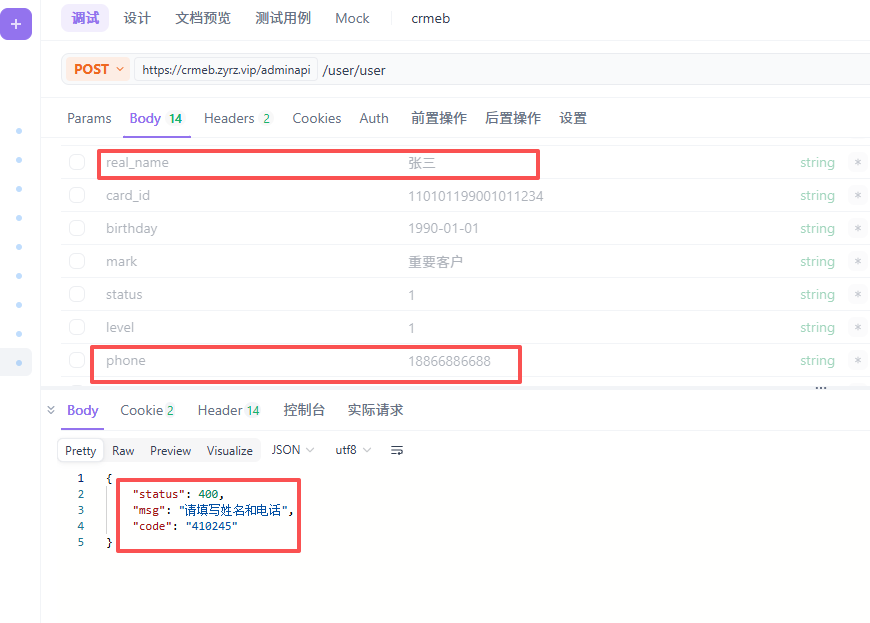The image size is (870, 623).
Task: Change type string for level
Action: tap(817, 327)
